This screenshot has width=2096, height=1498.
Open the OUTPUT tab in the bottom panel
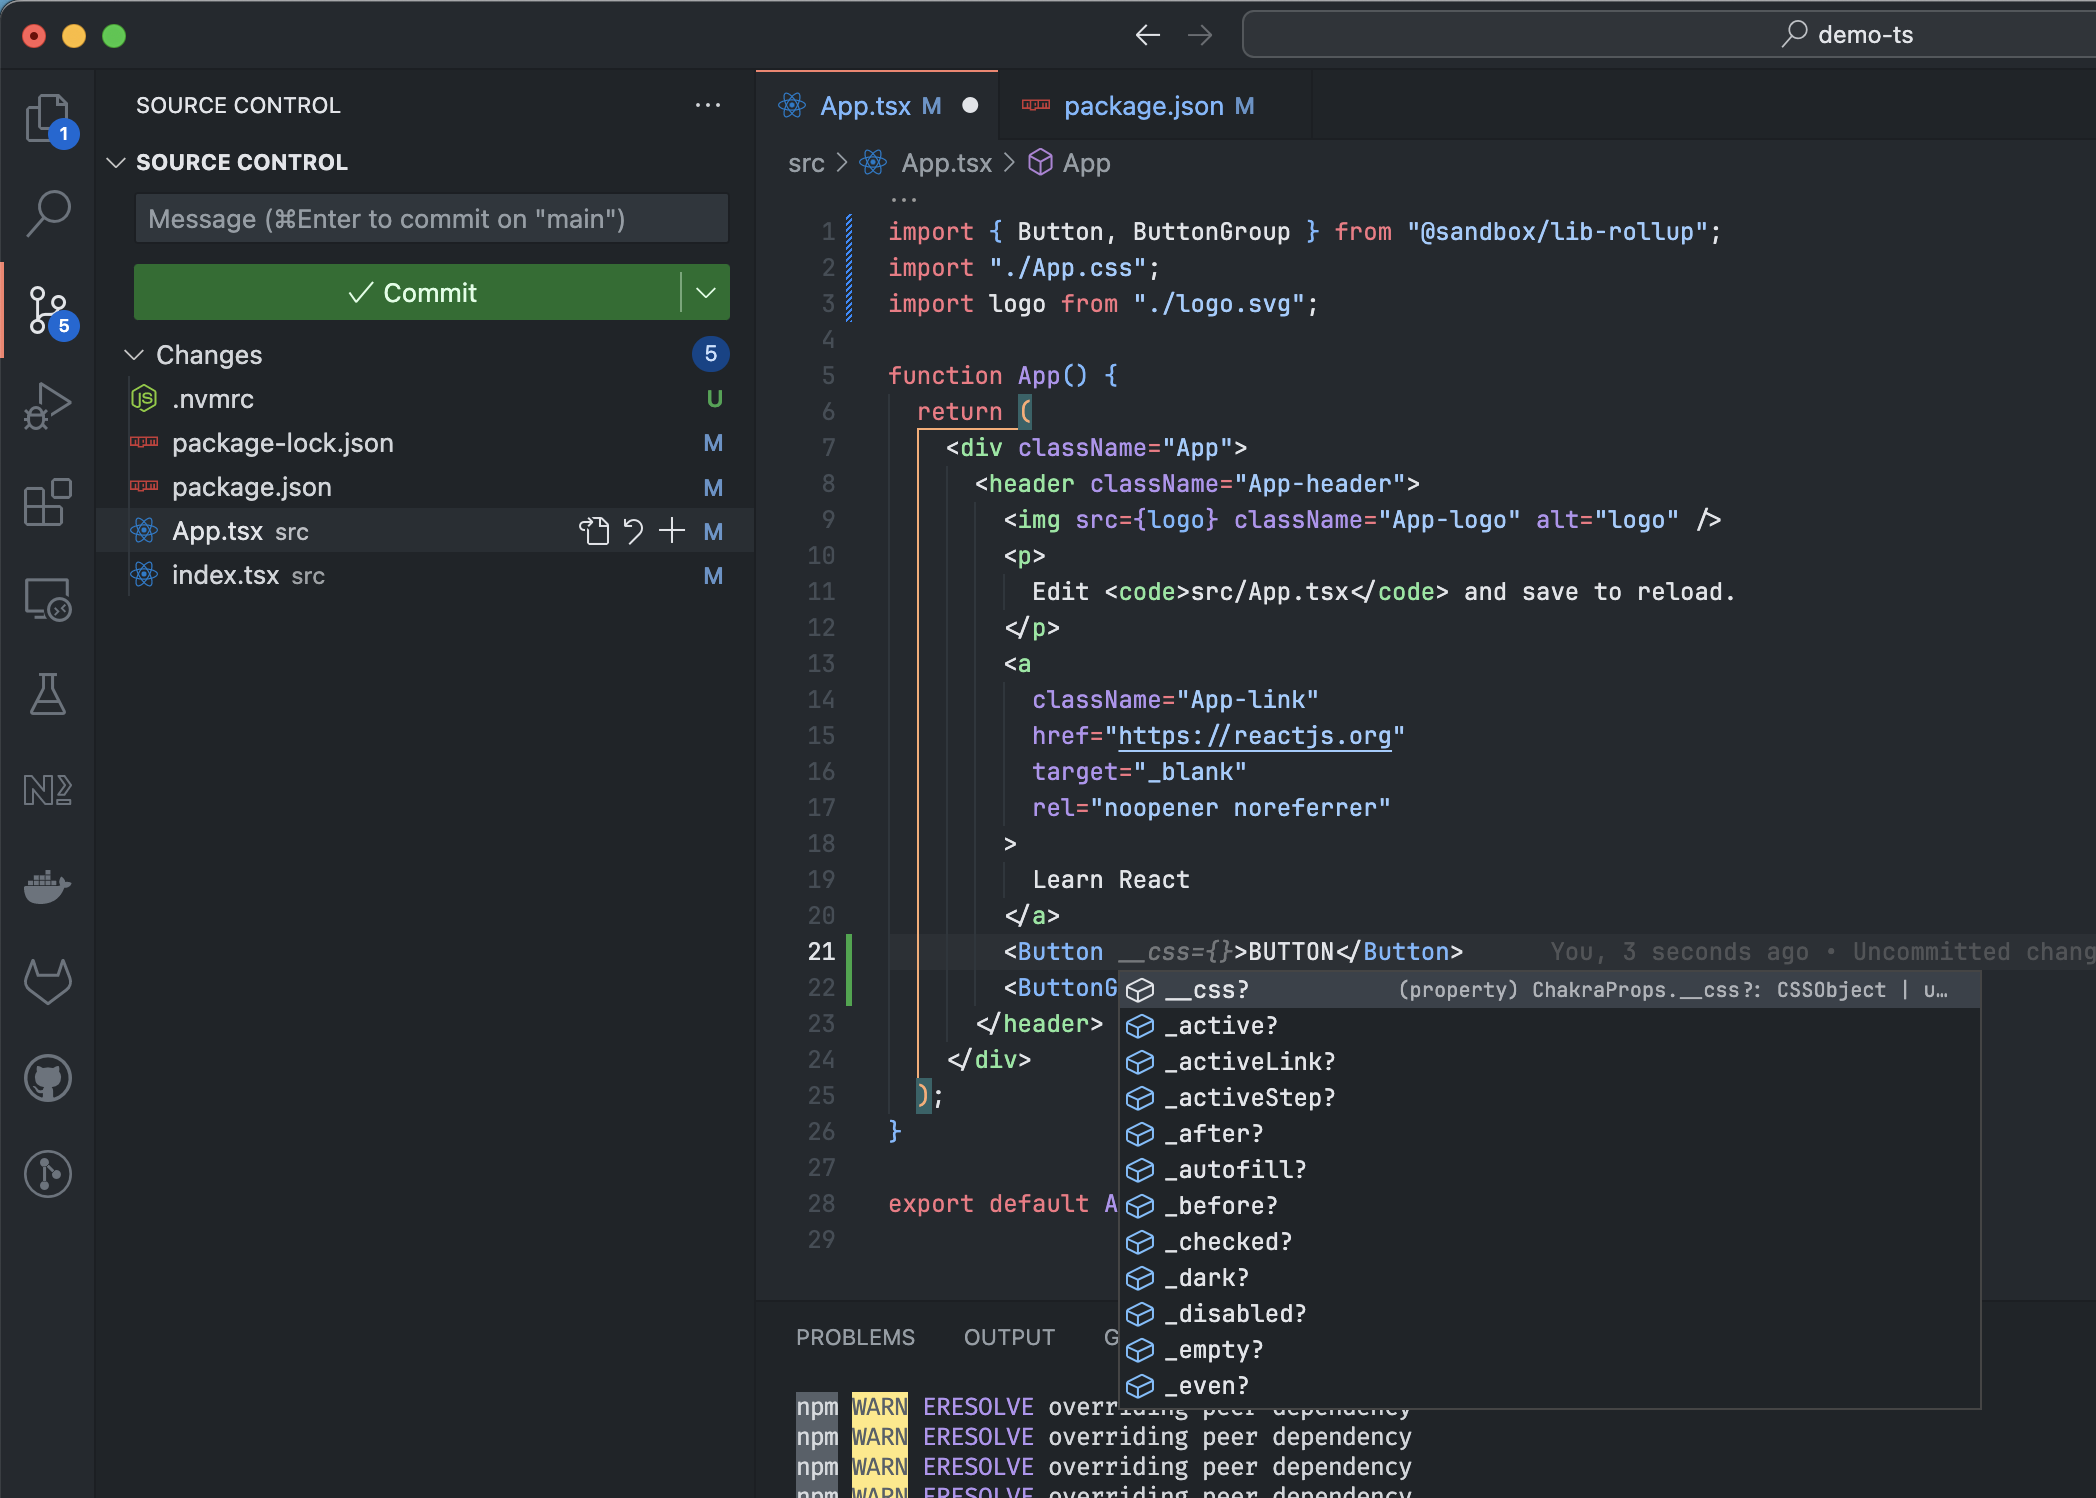click(1009, 1337)
